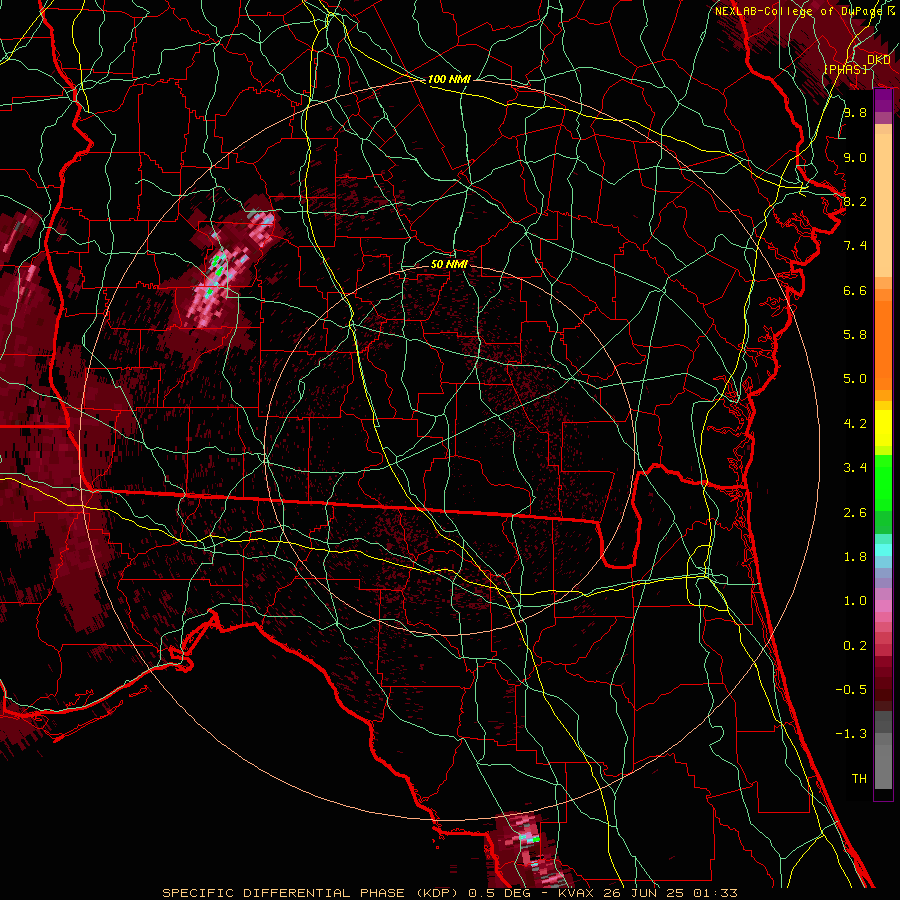The image size is (900, 900).
Task: Pick the pink band of the color bar
Action: [883, 606]
